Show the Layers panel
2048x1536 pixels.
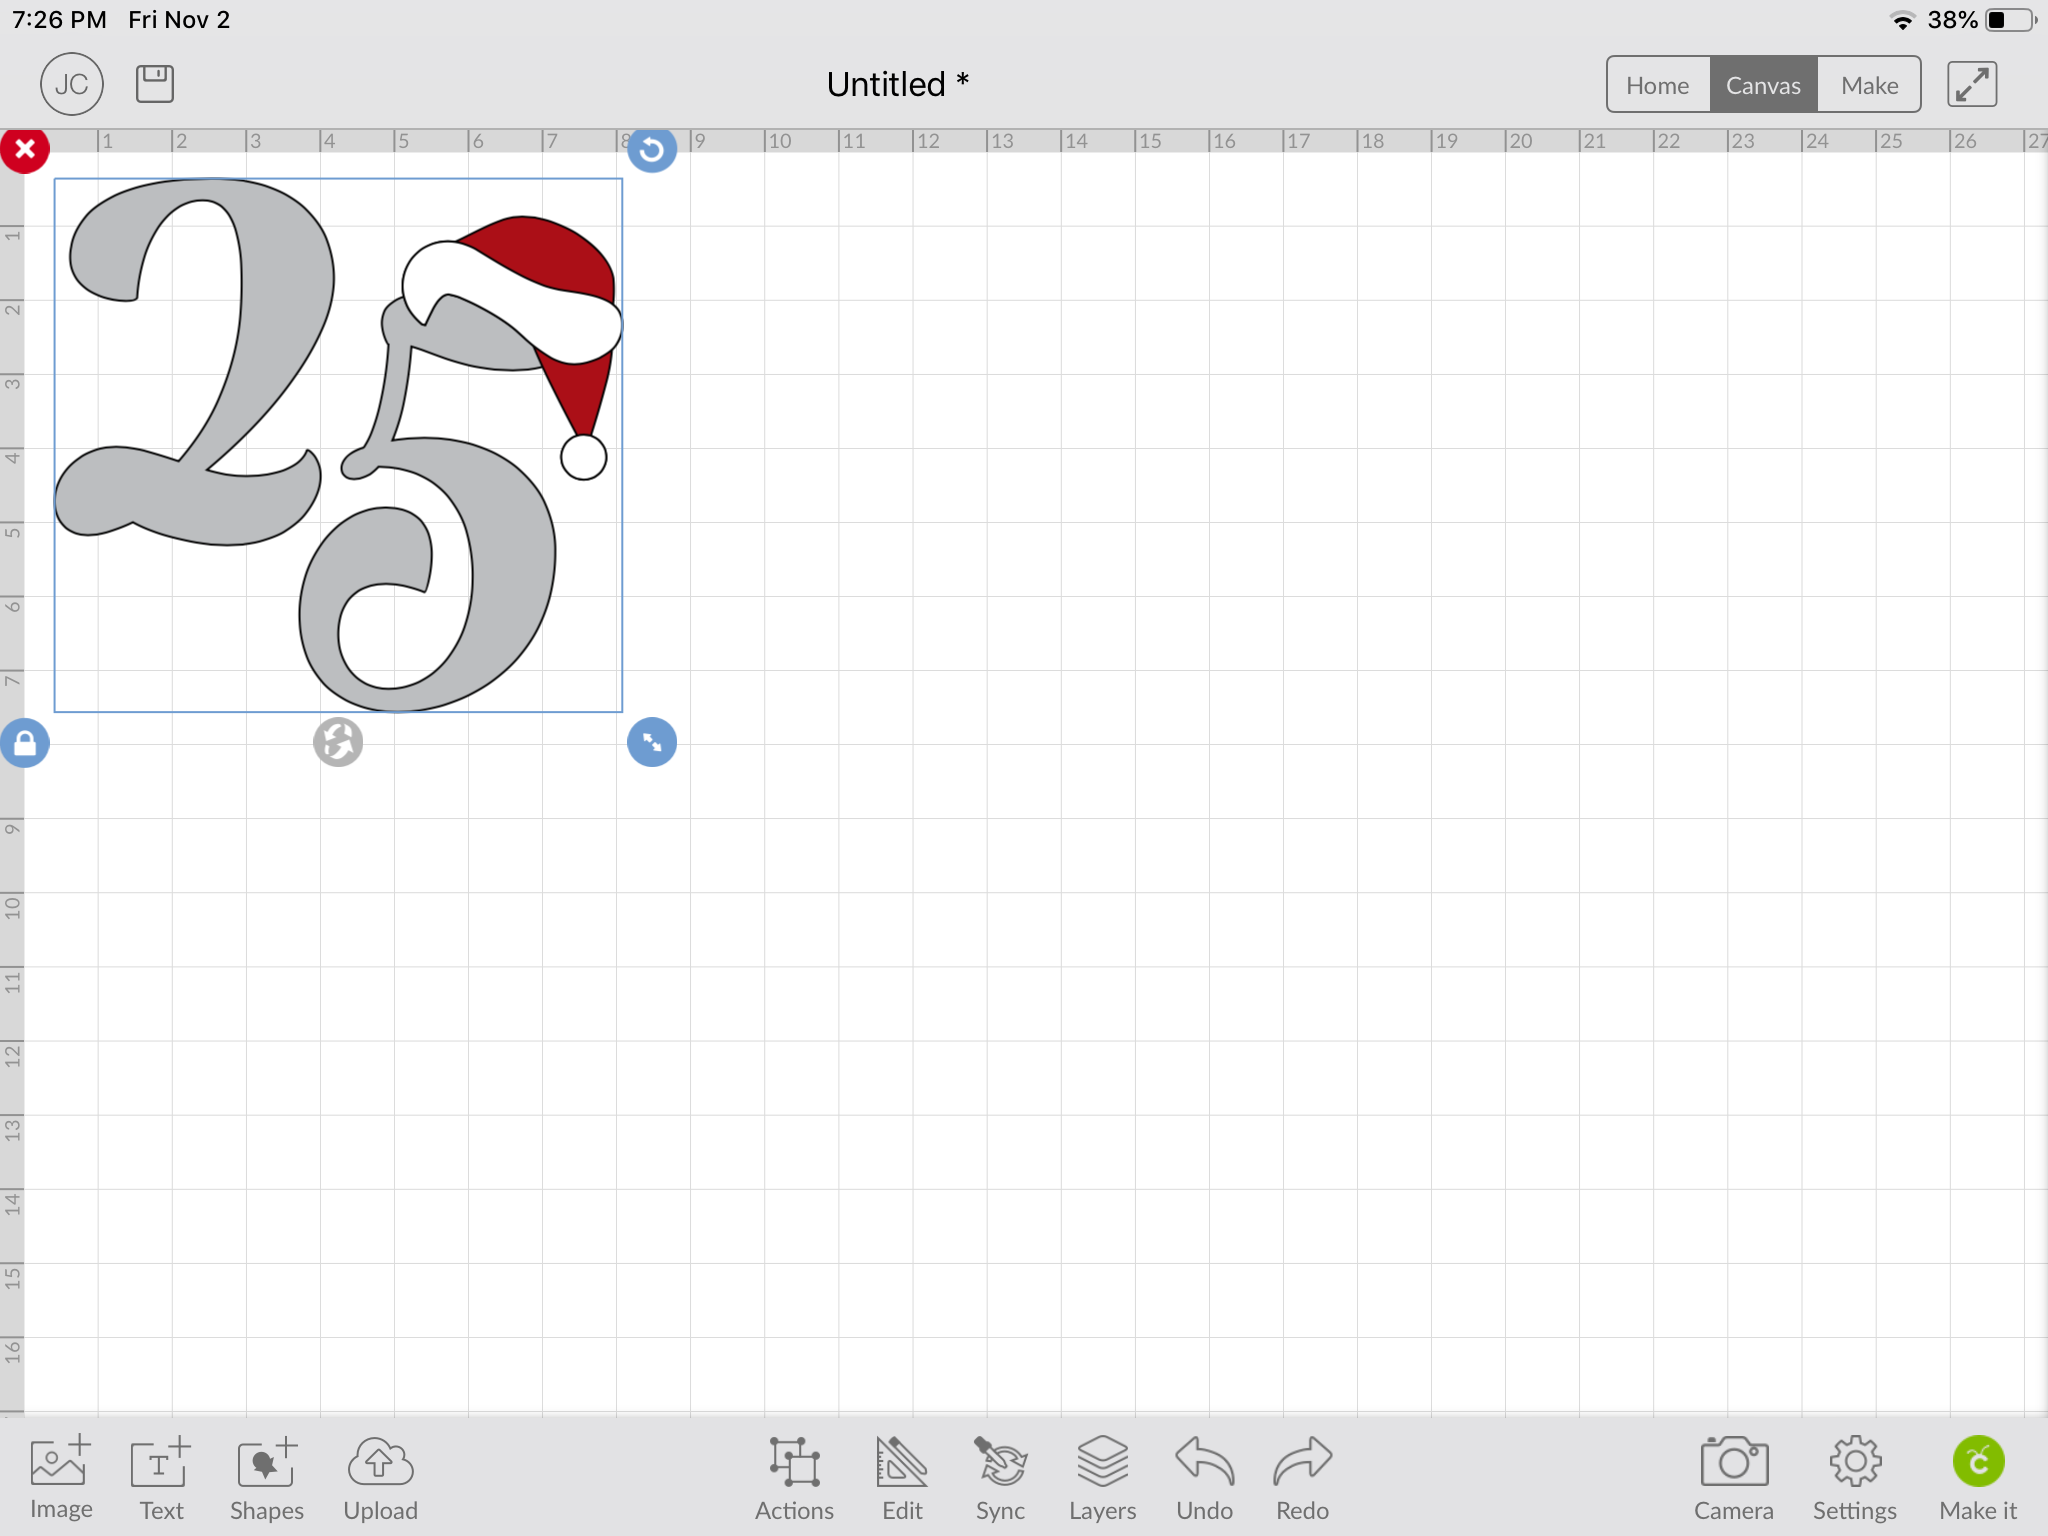coord(1102,1478)
